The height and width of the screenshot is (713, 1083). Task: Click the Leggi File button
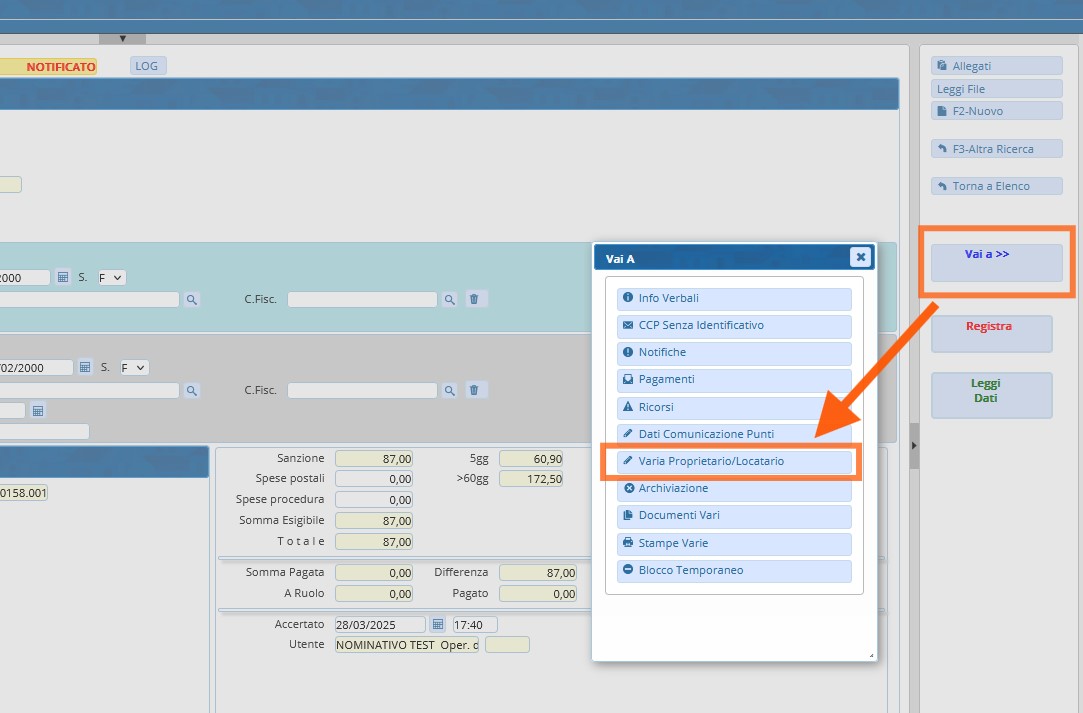(997, 88)
